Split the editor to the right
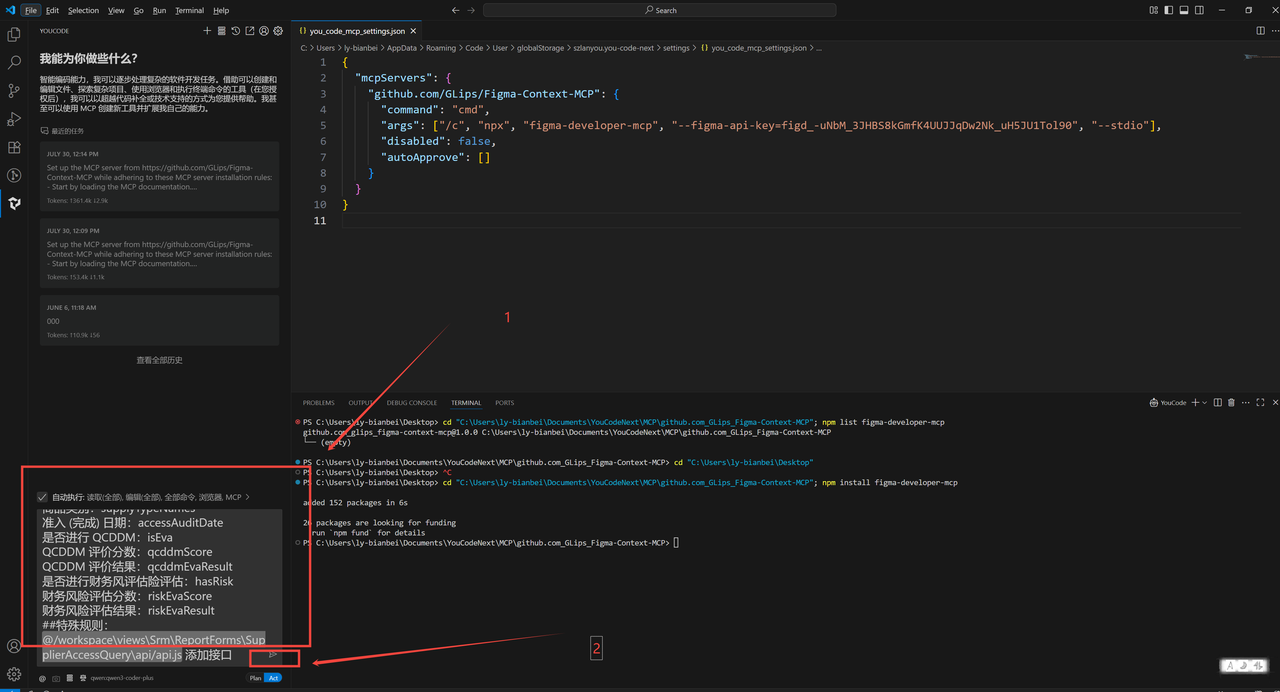The height and width of the screenshot is (692, 1280). point(1260,31)
